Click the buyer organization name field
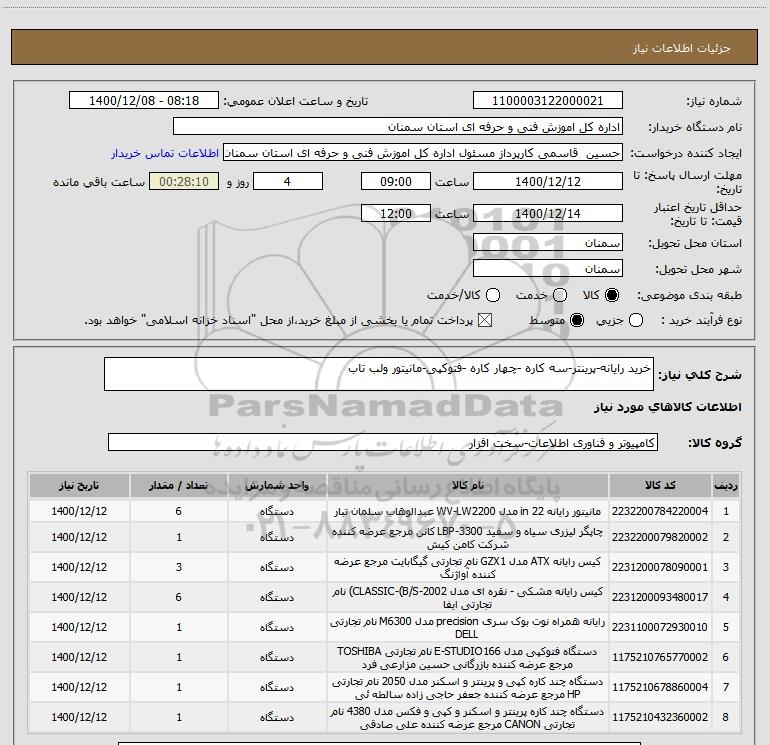 coord(398,127)
